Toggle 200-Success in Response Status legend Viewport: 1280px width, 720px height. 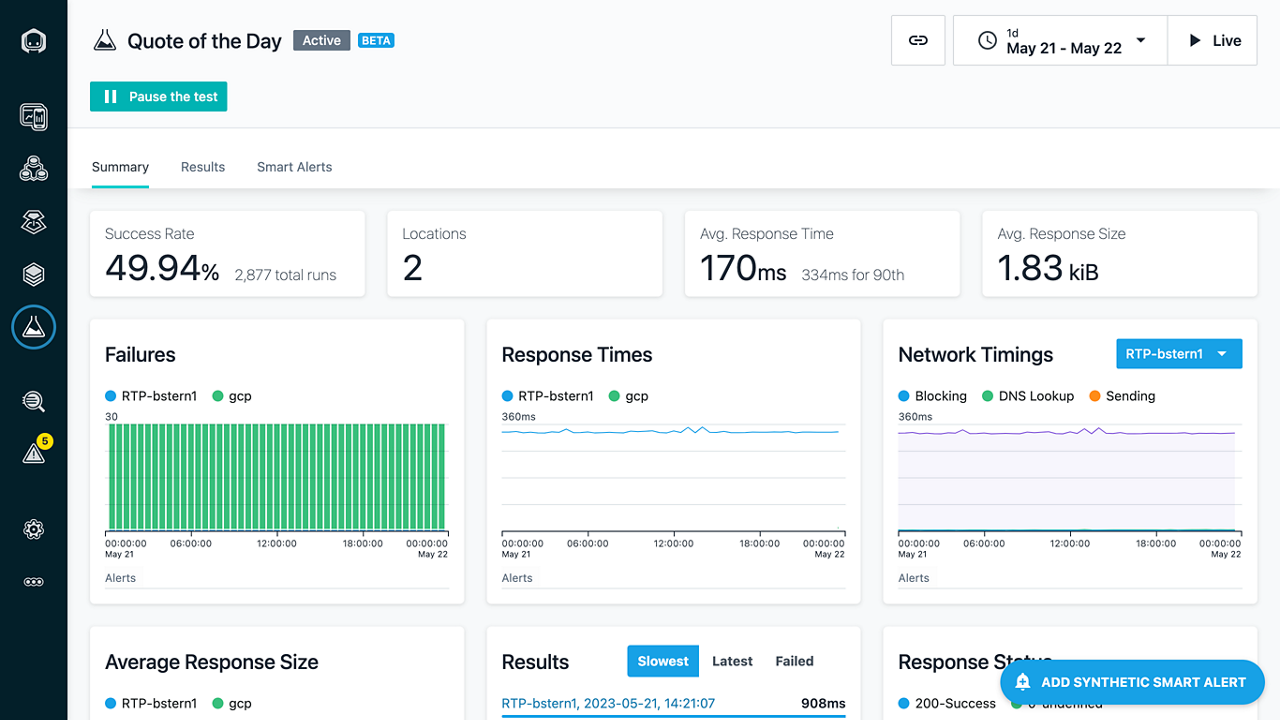(945, 703)
